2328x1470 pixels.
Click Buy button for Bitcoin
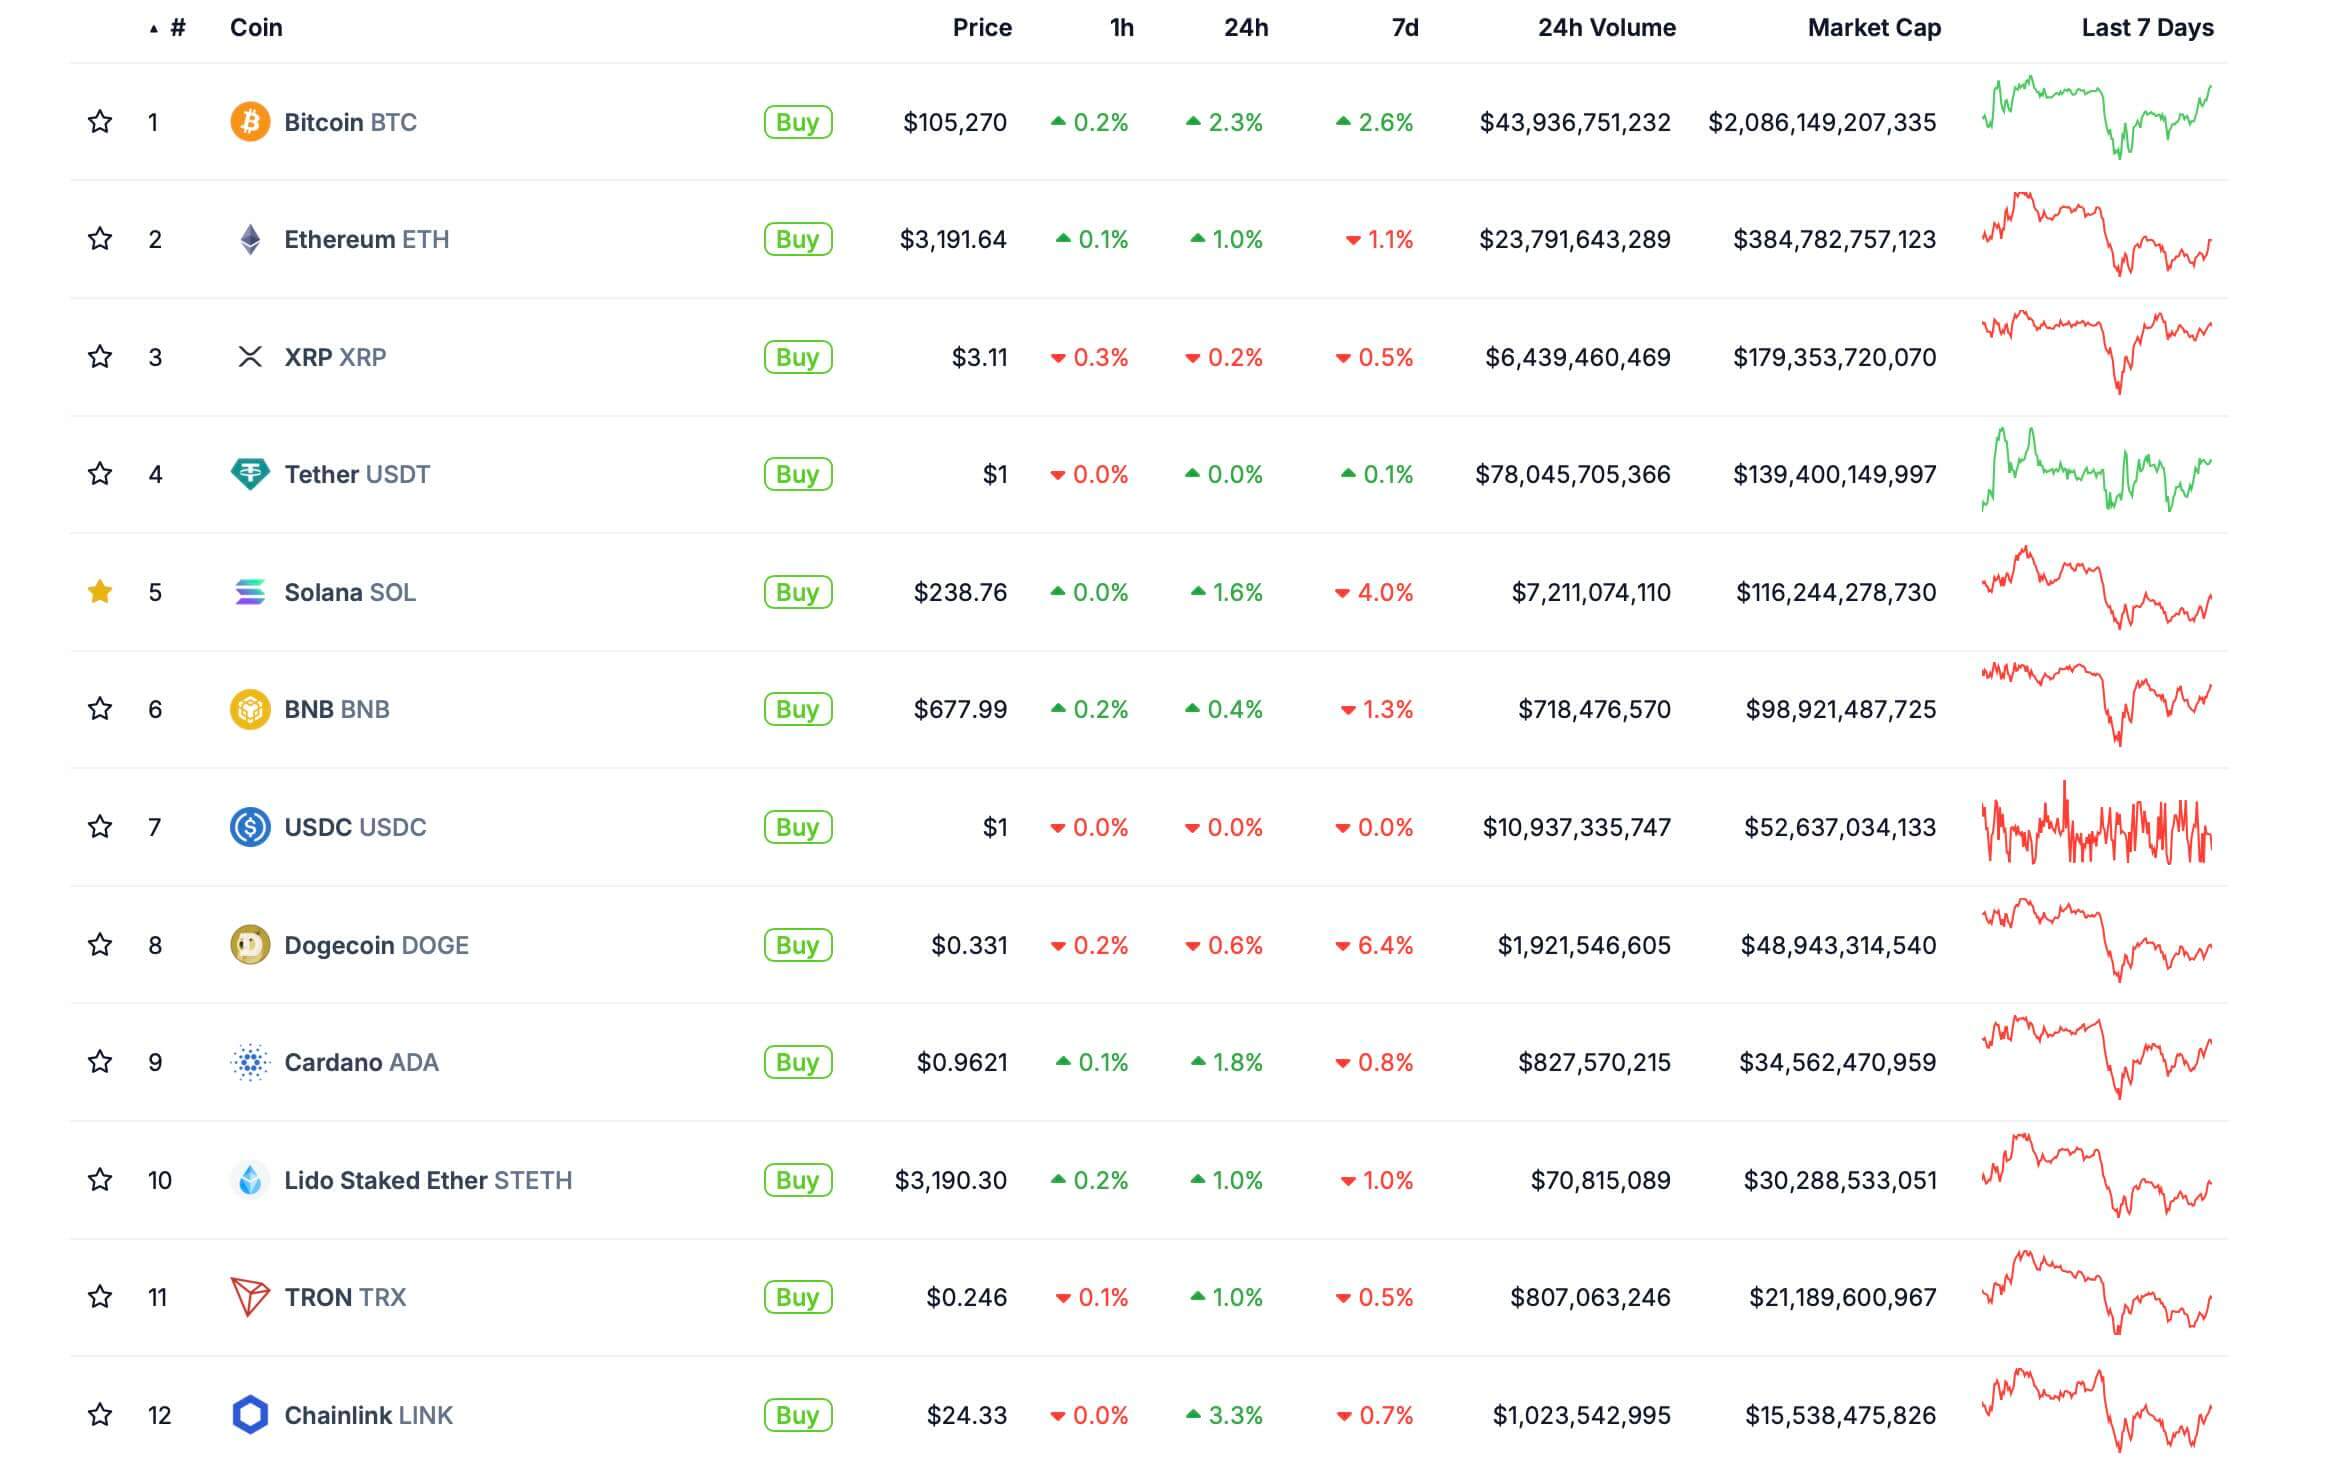tap(798, 122)
